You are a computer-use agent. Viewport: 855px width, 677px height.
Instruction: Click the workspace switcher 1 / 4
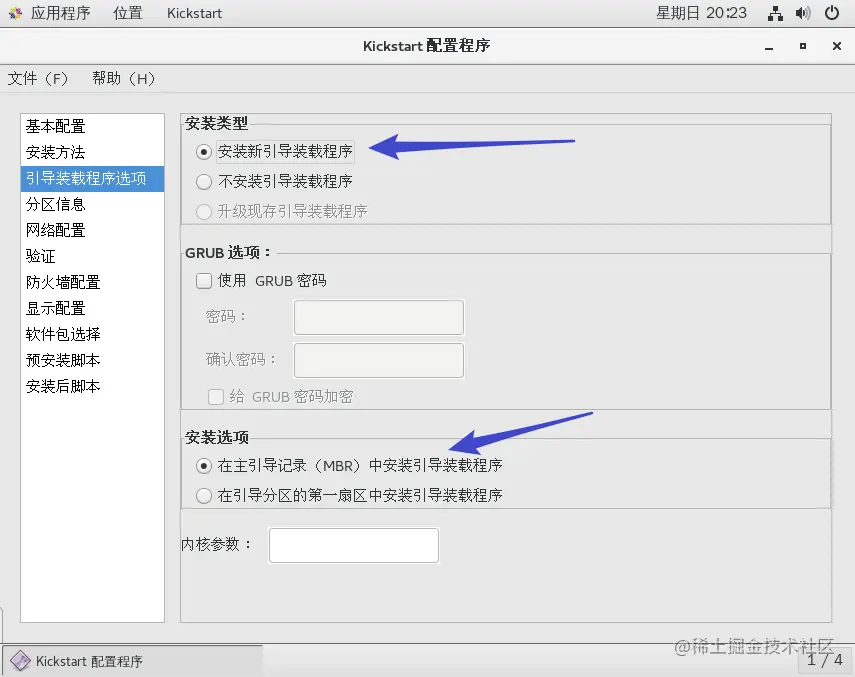click(824, 660)
